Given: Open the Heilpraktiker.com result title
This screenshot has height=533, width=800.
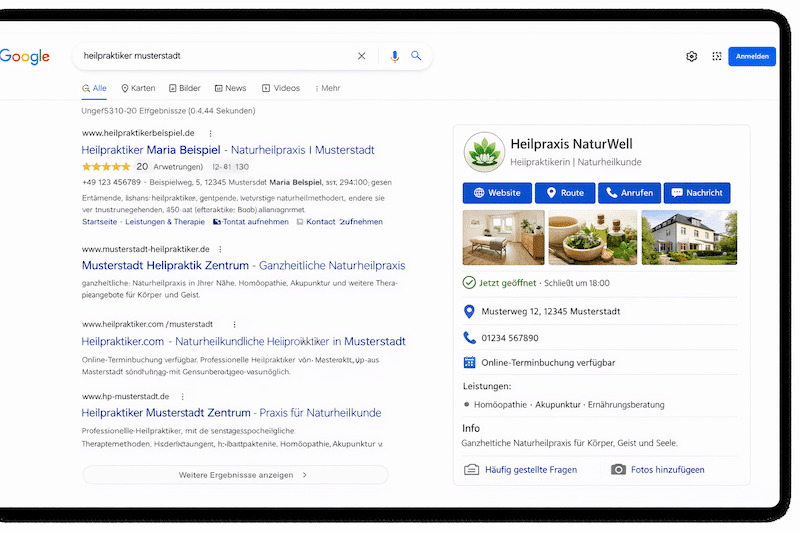Looking at the screenshot, I should pos(243,341).
